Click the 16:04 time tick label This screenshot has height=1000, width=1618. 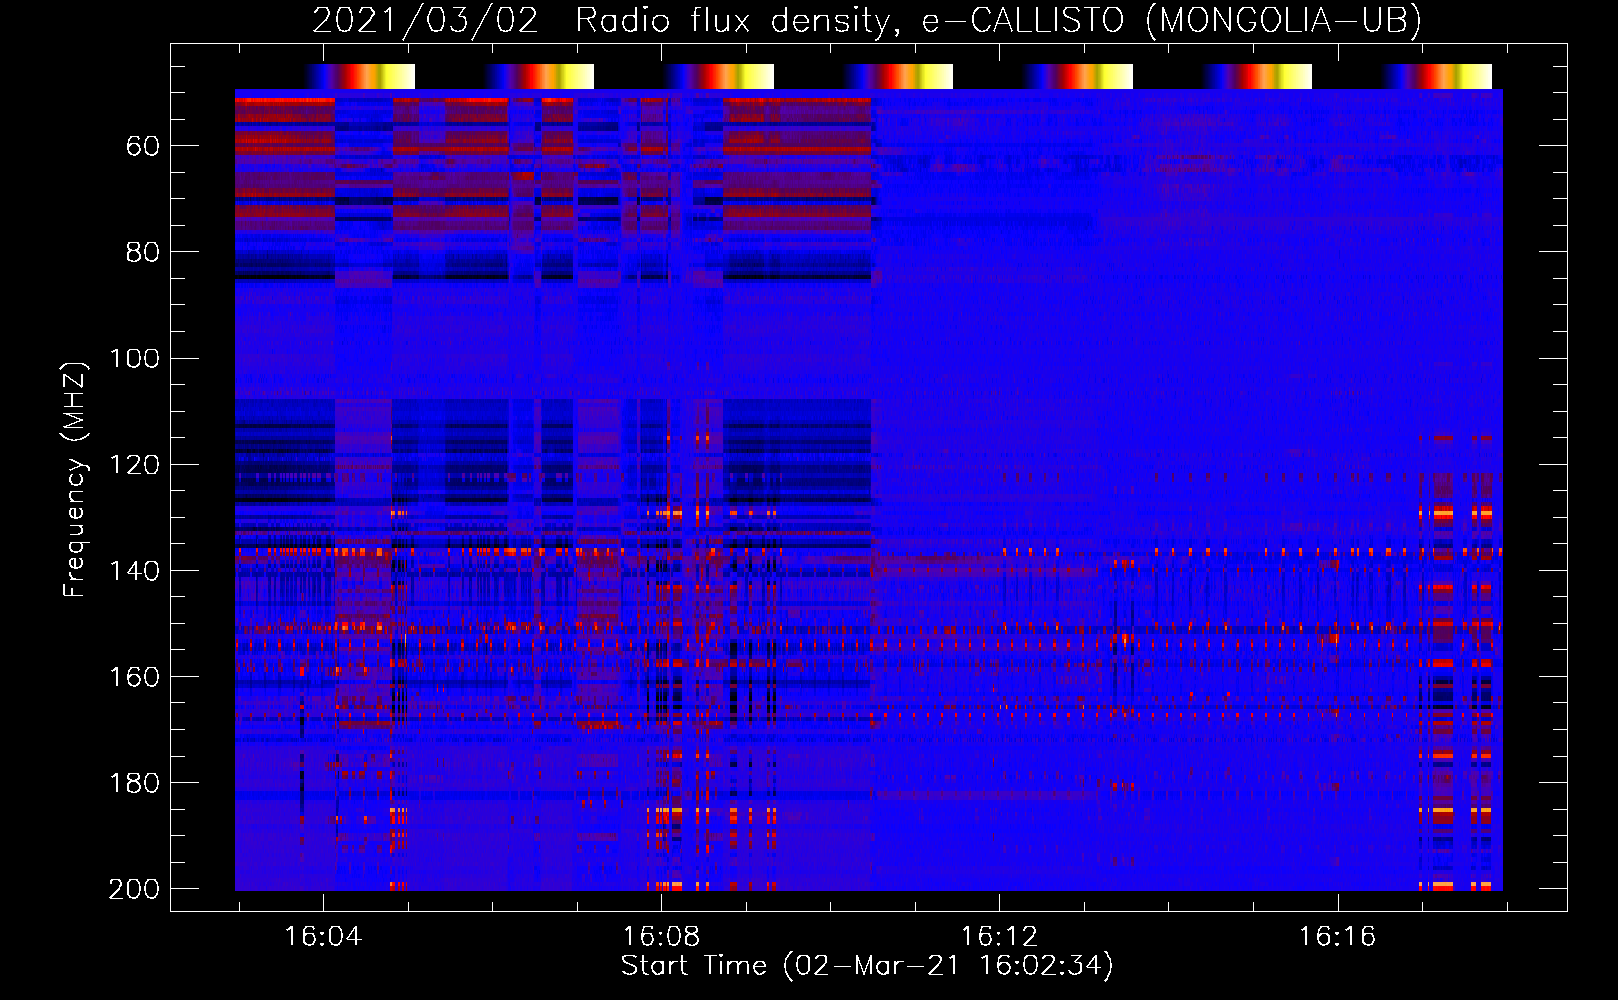[323, 937]
